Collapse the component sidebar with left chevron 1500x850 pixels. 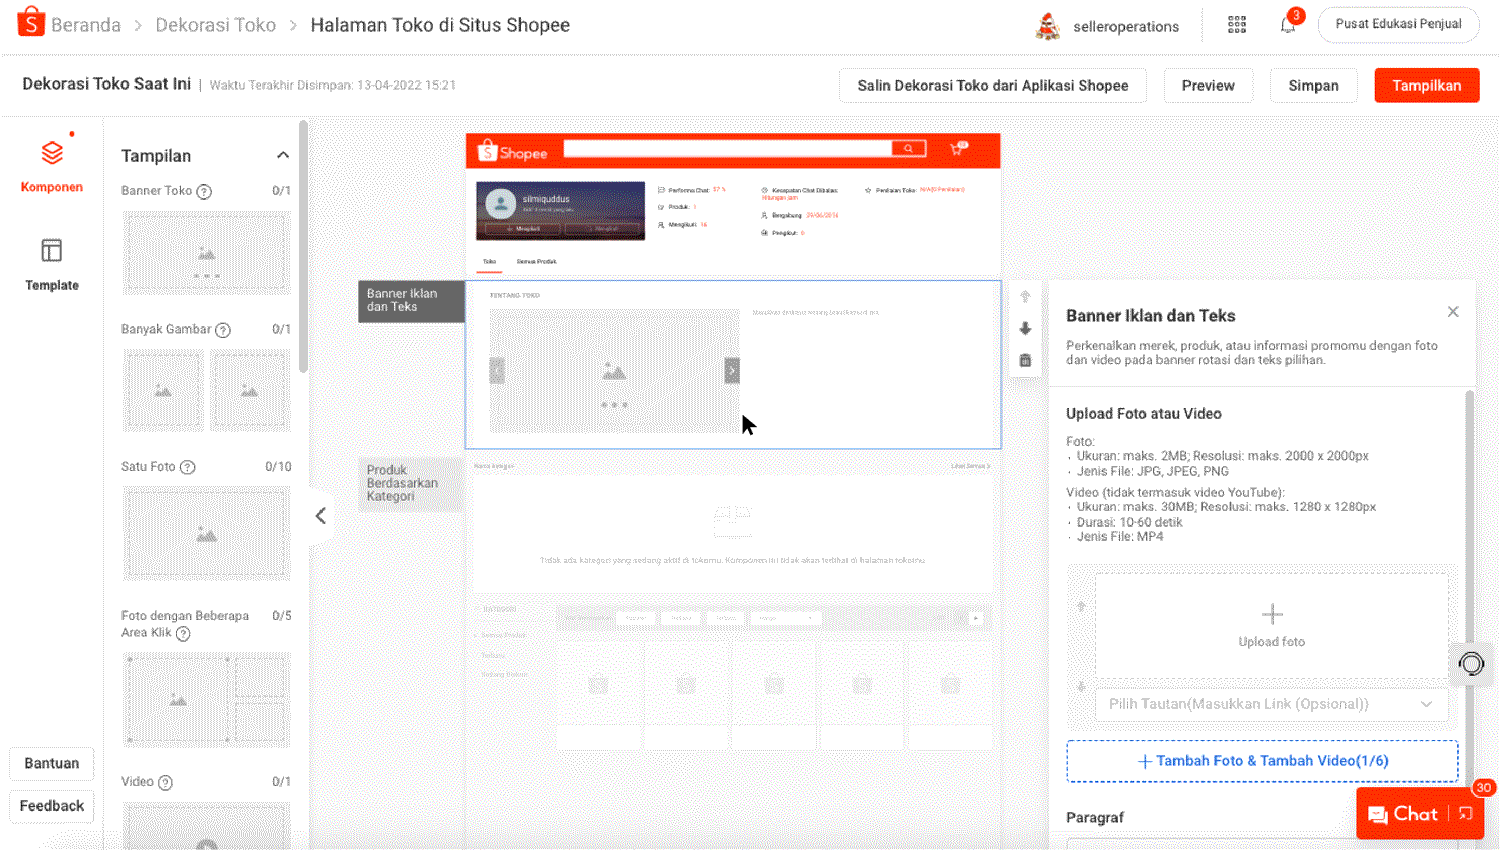coord(321,516)
